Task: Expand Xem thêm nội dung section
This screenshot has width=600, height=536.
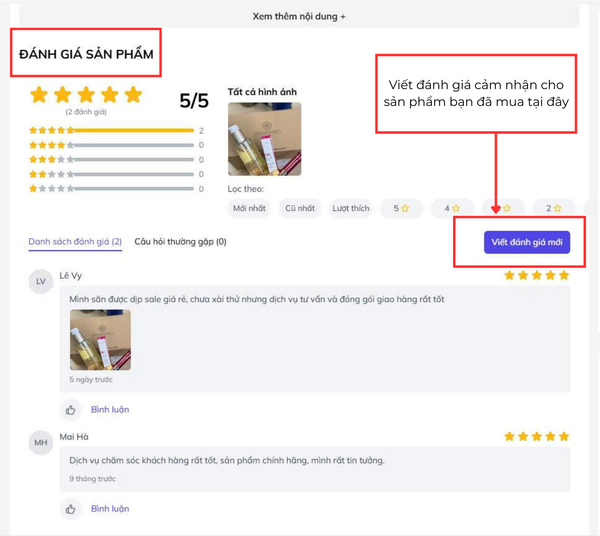Action: (299, 16)
